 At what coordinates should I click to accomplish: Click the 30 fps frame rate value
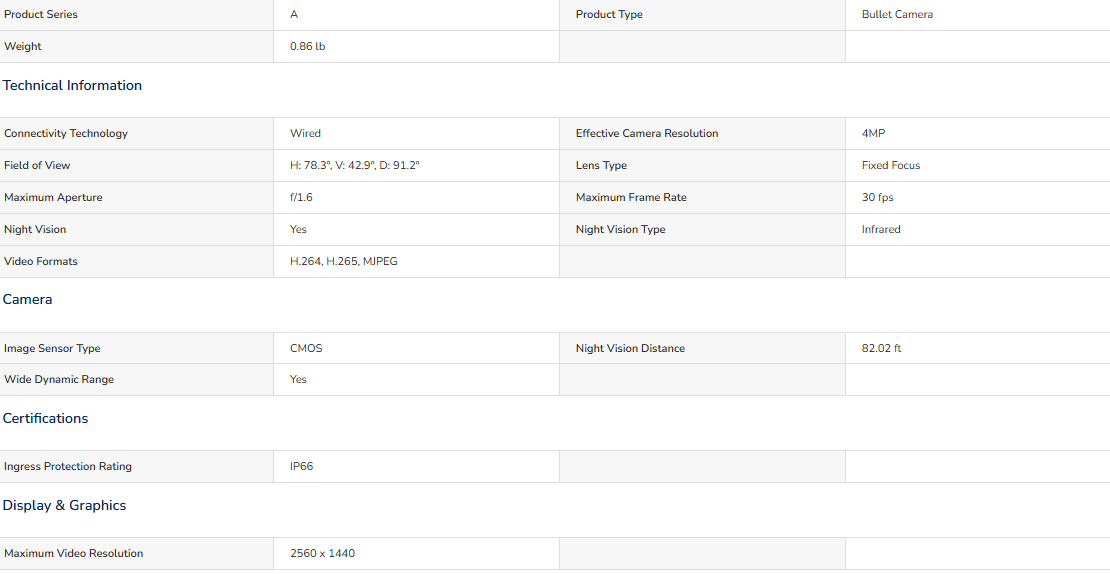pos(877,197)
